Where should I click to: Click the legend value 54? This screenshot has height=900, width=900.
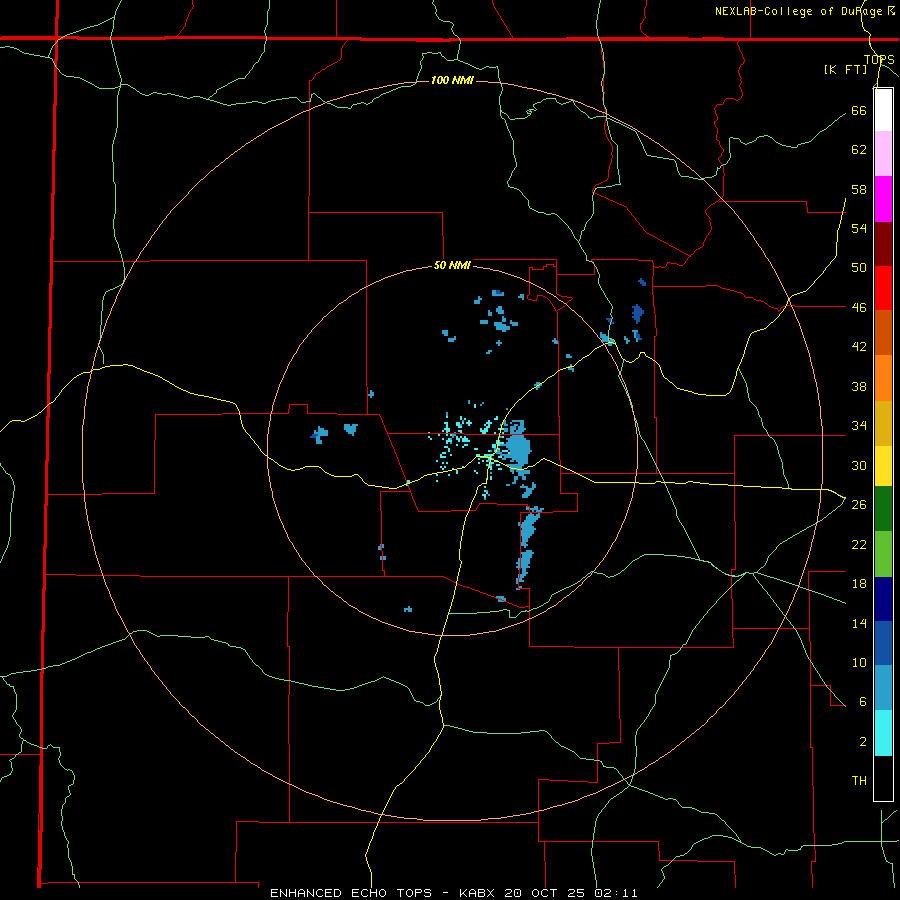point(859,228)
